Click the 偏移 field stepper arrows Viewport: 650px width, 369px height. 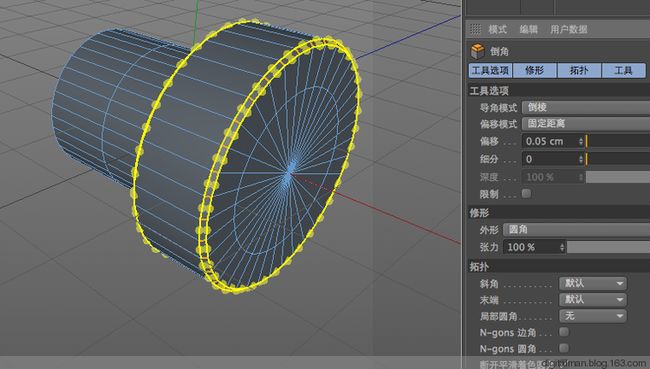tap(581, 141)
